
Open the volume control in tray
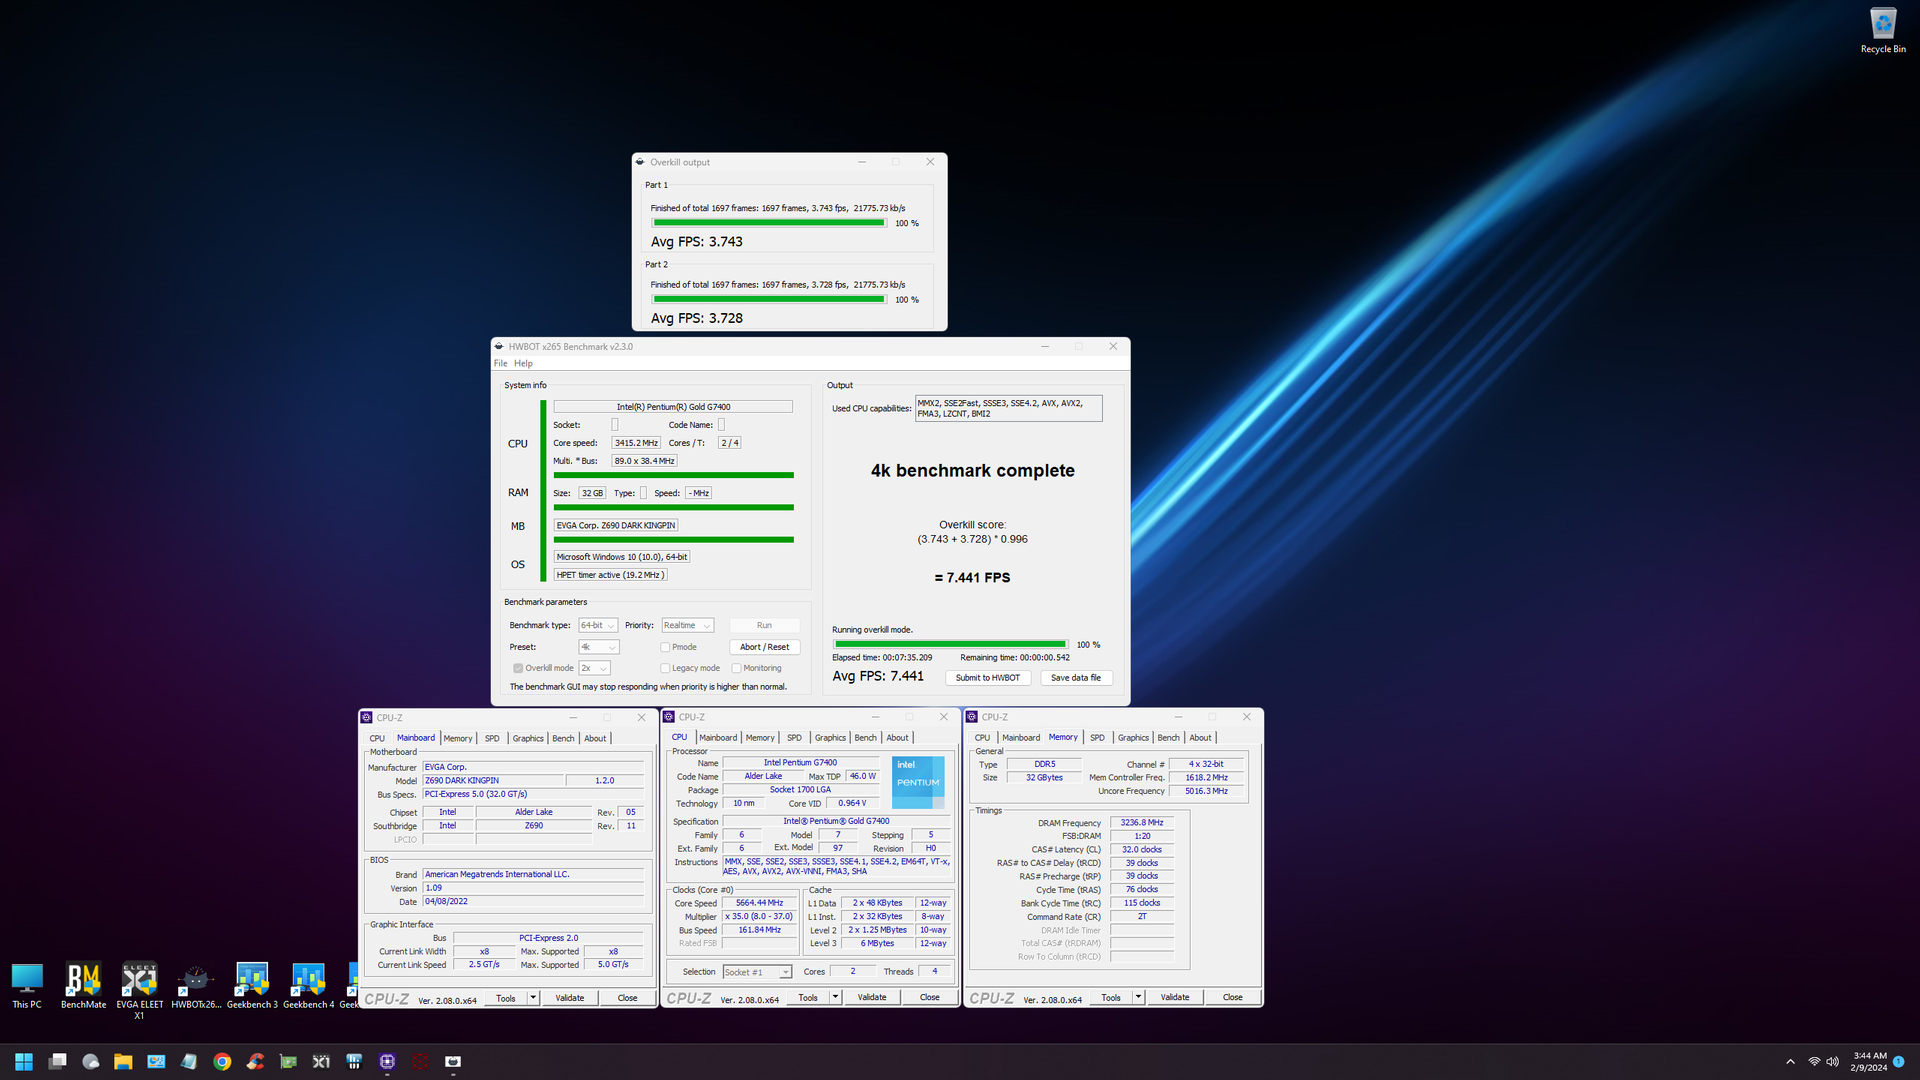coord(1832,1061)
